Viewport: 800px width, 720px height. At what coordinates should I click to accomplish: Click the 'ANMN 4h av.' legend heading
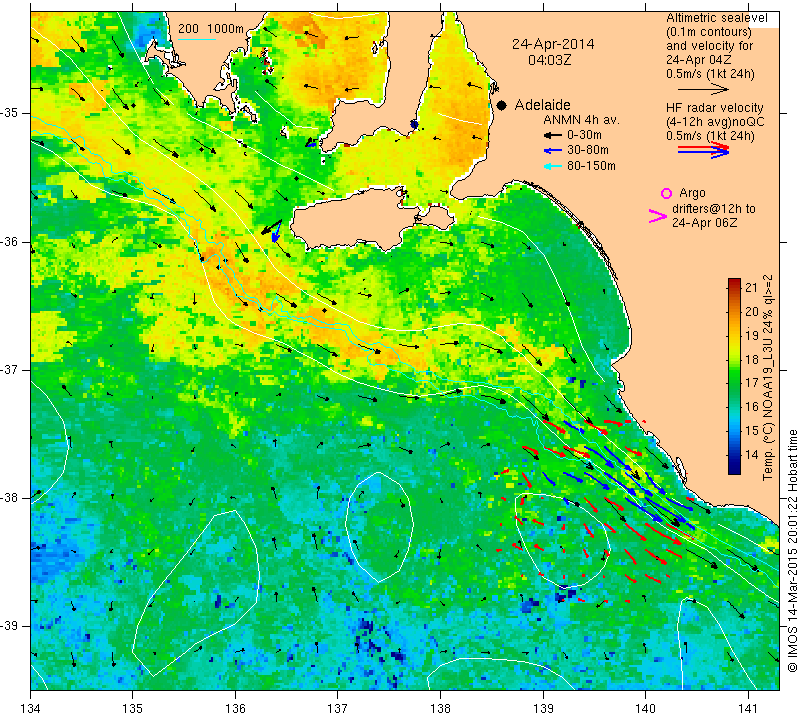(581, 120)
